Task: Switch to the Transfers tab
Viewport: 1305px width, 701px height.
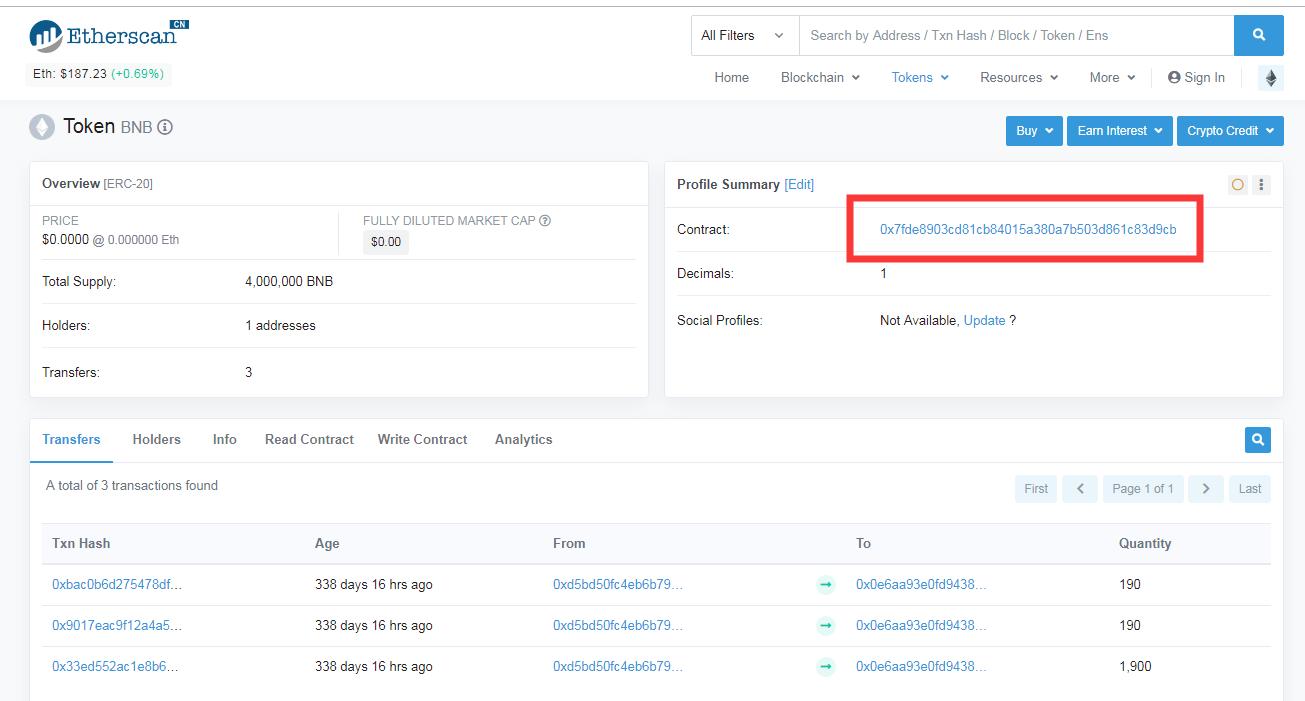Action: tap(71, 439)
